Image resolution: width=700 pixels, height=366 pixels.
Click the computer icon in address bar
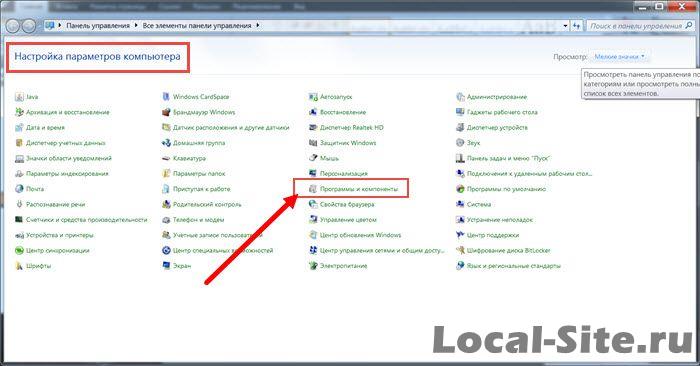pyautogui.click(x=50, y=25)
